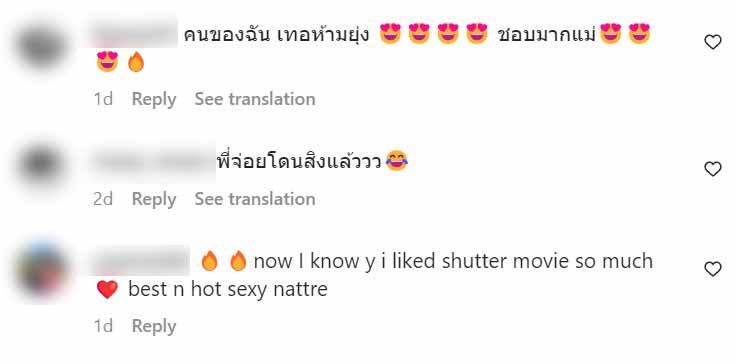This screenshot has width=735, height=364.
Task: Like the comment with the laughing emoji
Action: pos(712,169)
